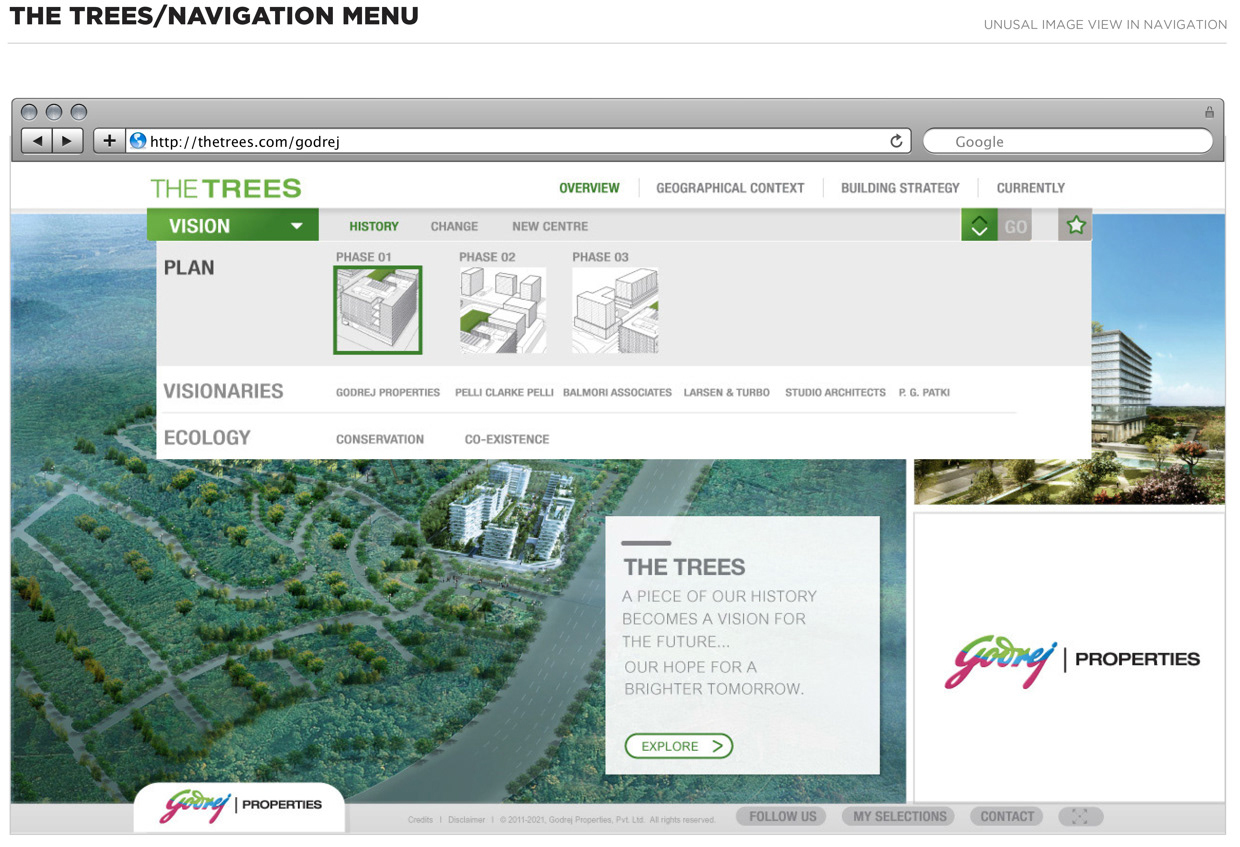This screenshot has height=847, width=1240.
Task: Click the Godrej Properties logo in footer
Action: pos(240,805)
